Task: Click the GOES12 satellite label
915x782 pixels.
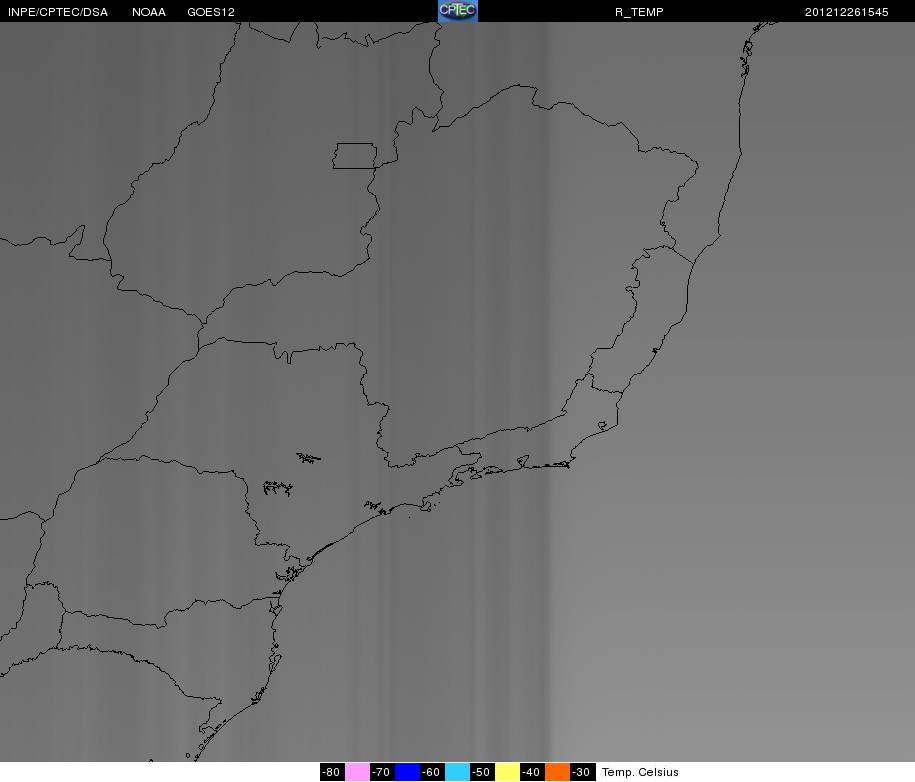Action: click(211, 12)
